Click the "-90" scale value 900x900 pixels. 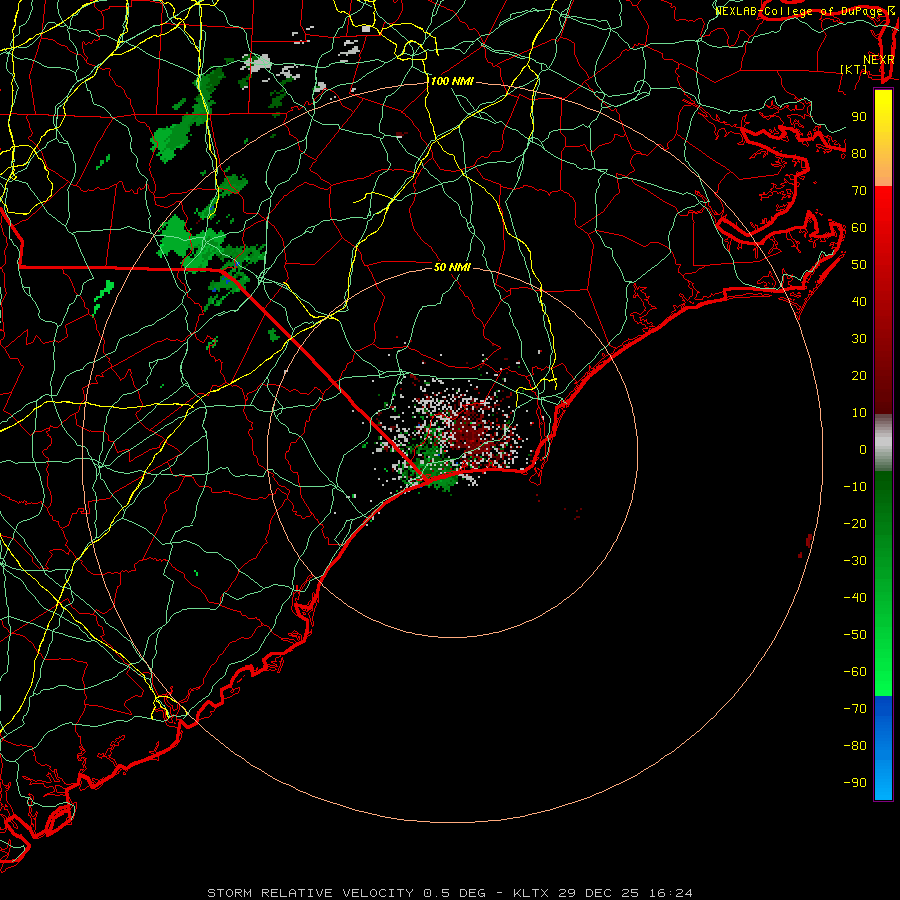click(x=855, y=783)
